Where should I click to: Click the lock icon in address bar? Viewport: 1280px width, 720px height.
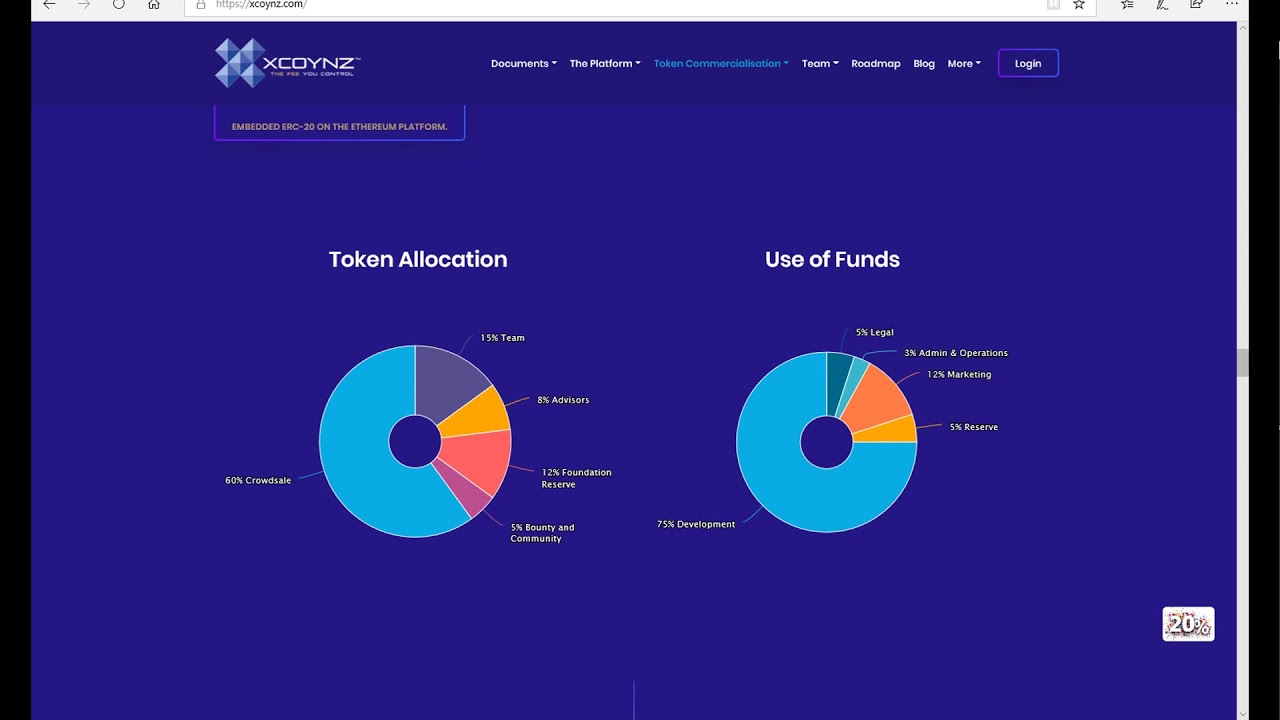(x=201, y=4)
